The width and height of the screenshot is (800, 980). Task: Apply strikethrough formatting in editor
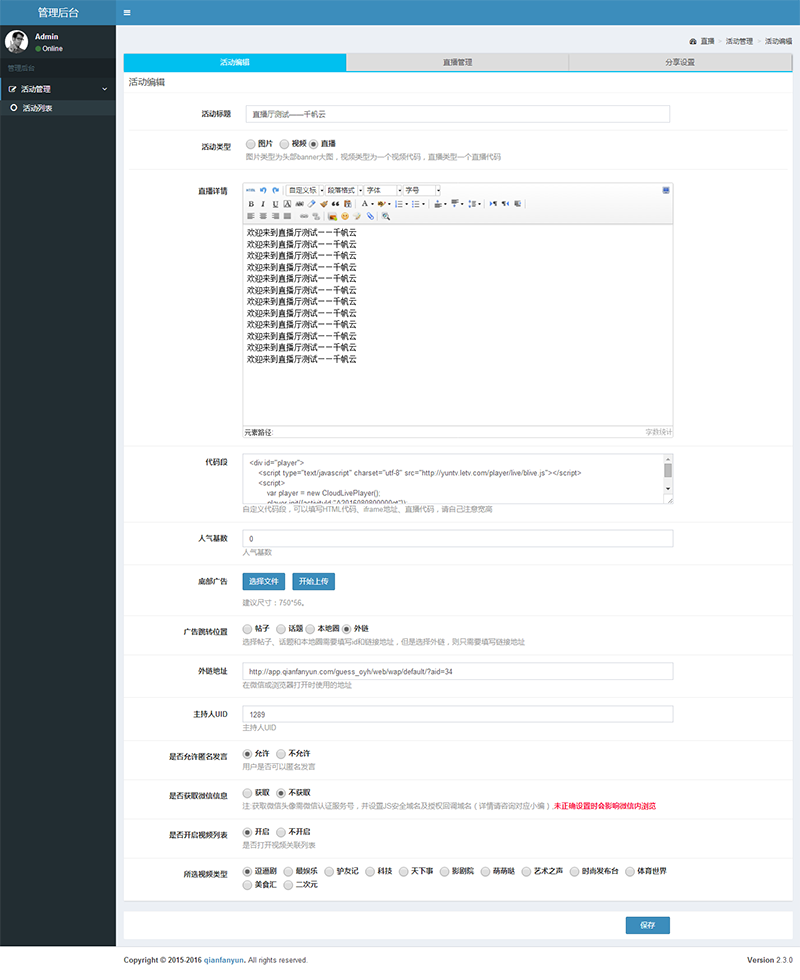[x=300, y=204]
